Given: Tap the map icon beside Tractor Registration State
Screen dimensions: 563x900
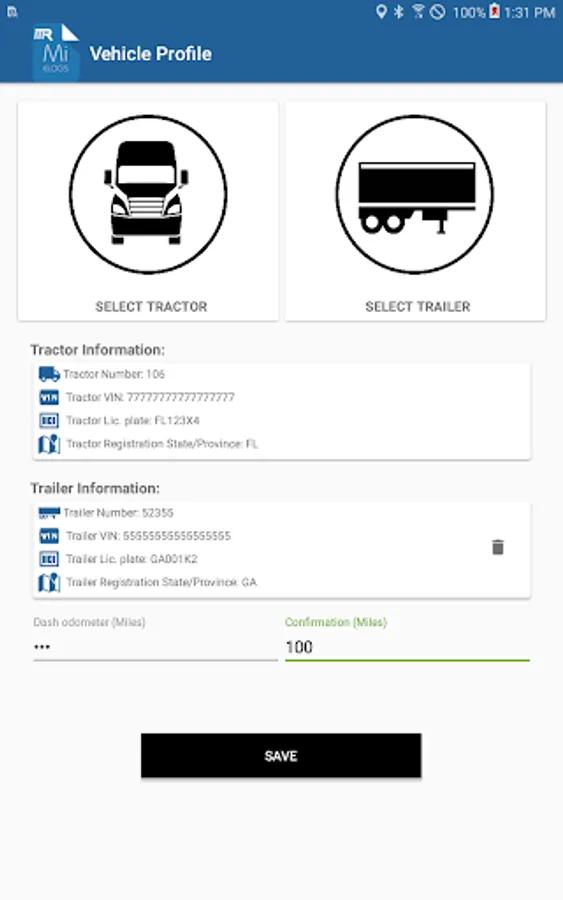Looking at the screenshot, I should click(x=49, y=444).
